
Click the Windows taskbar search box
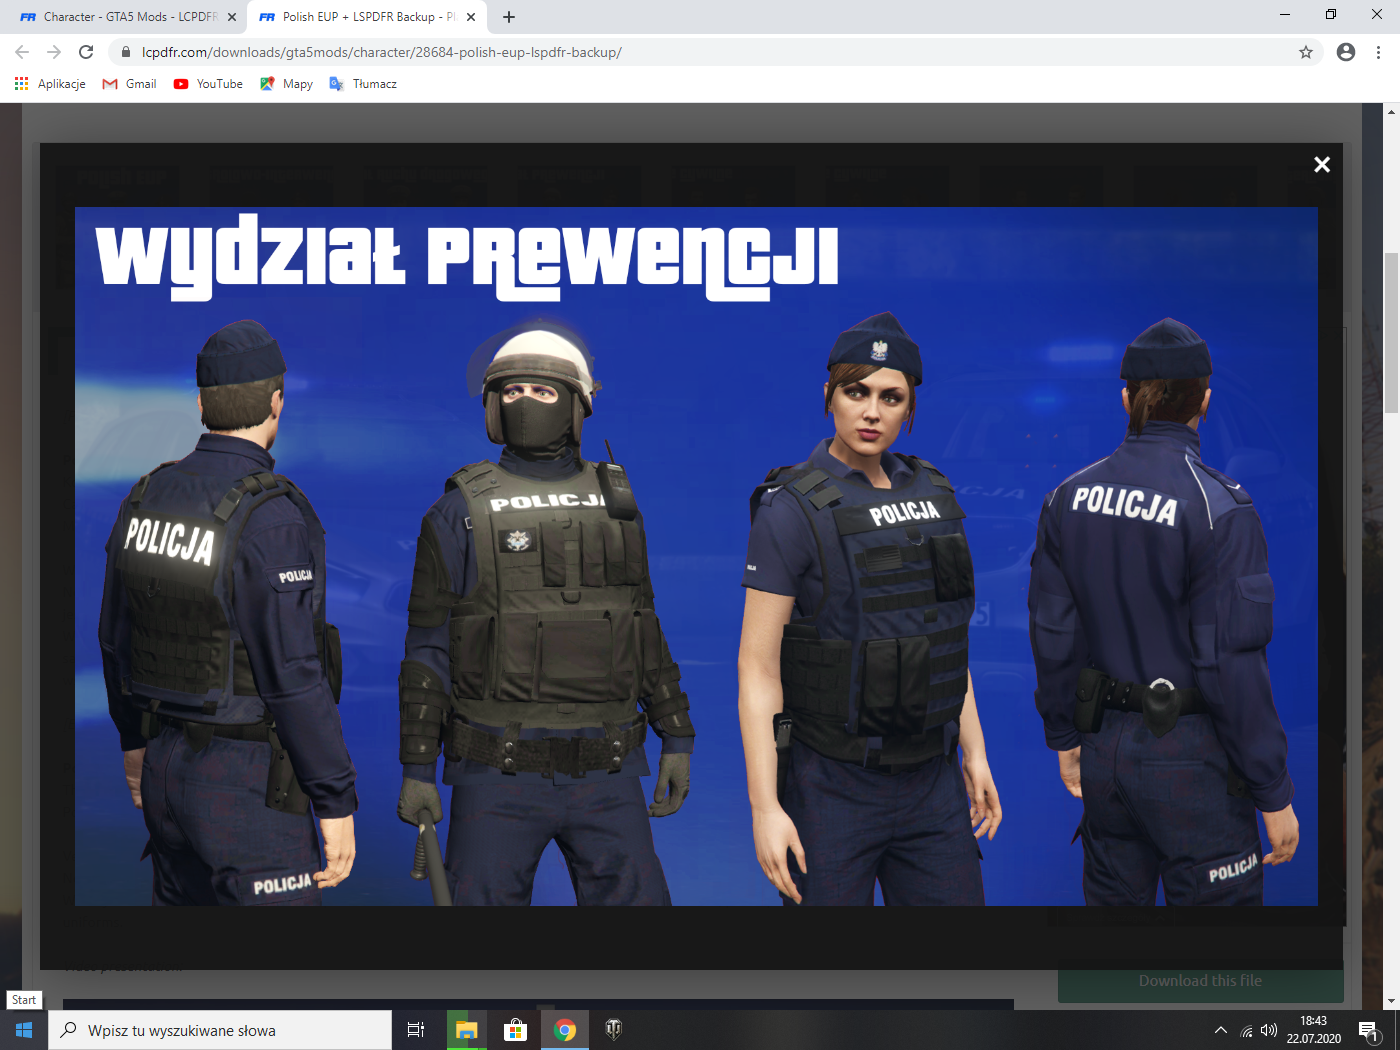[220, 1030]
